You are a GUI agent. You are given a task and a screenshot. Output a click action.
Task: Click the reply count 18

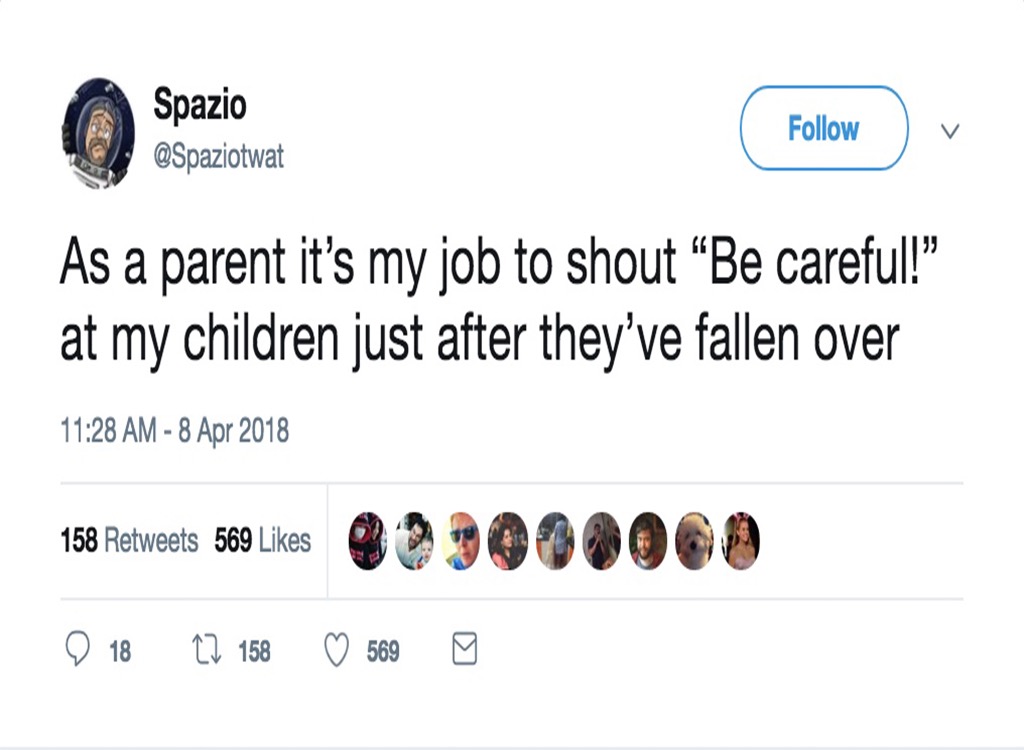[120, 652]
